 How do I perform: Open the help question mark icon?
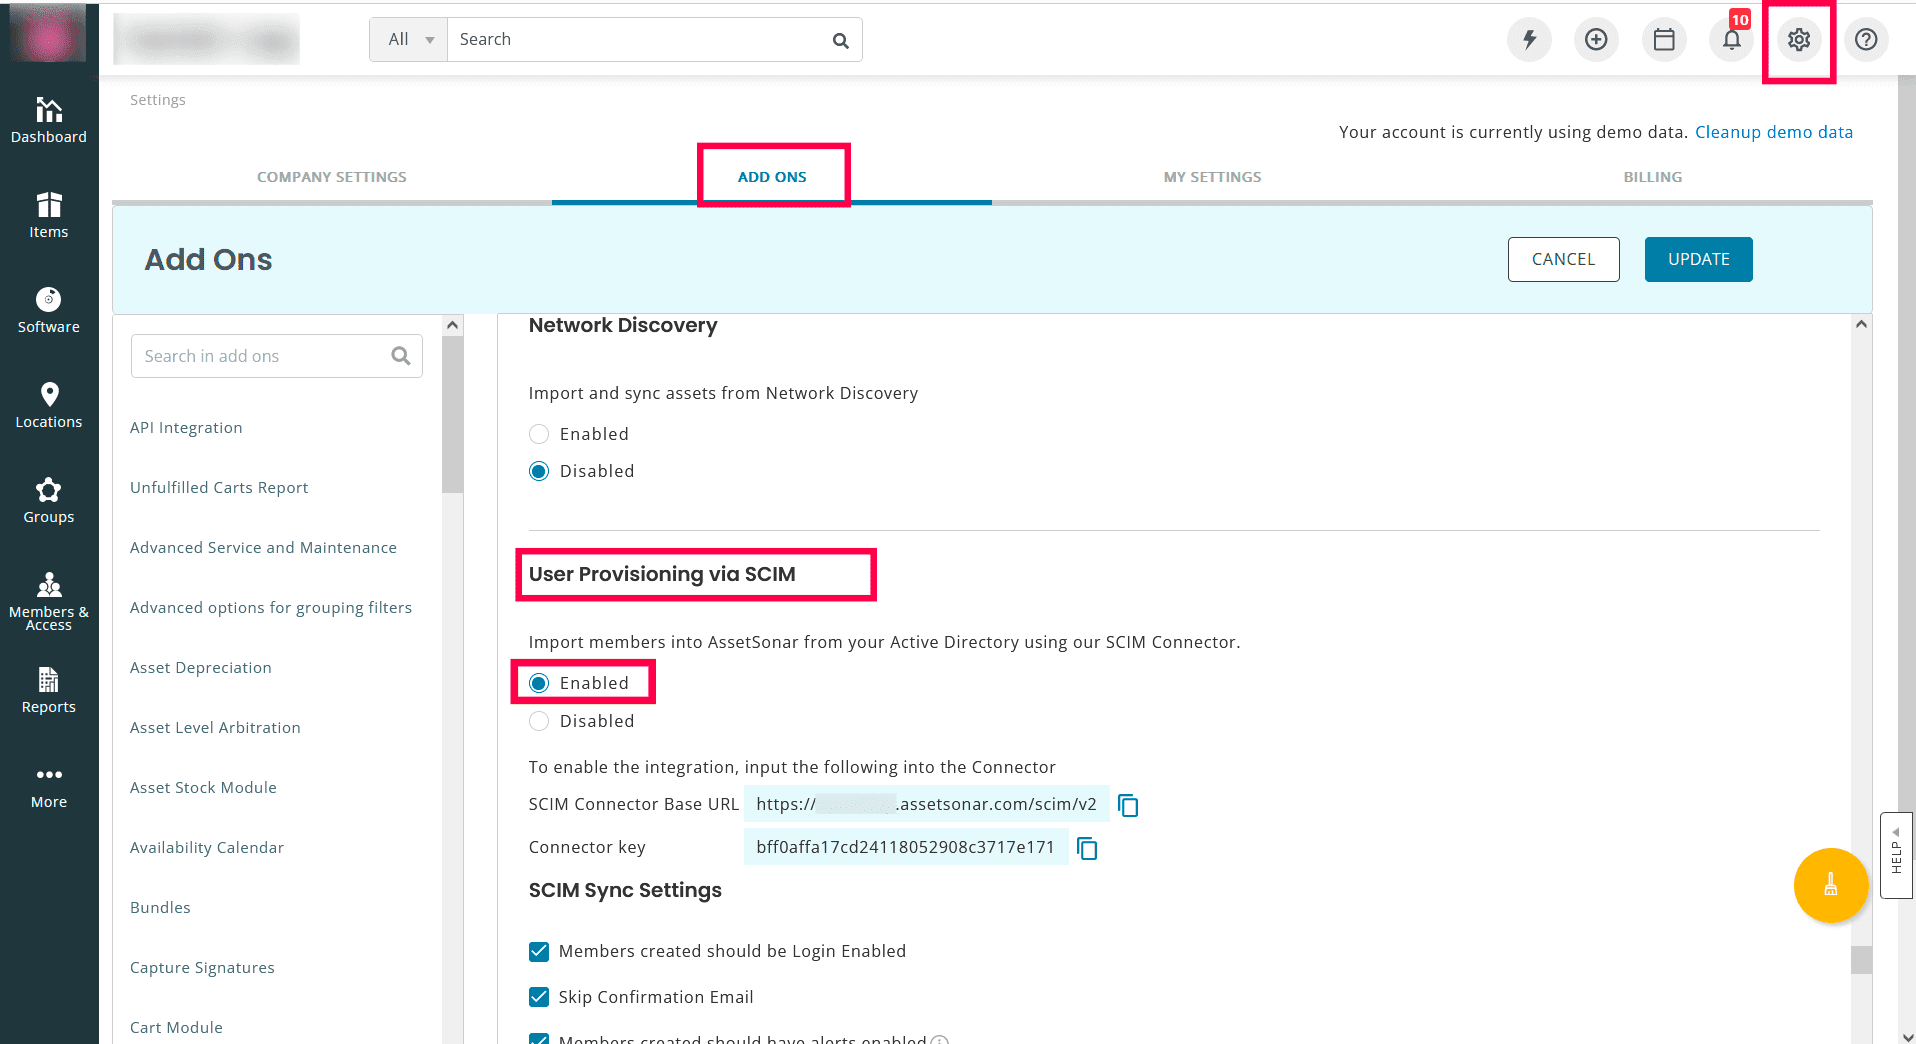pyautogui.click(x=1866, y=40)
